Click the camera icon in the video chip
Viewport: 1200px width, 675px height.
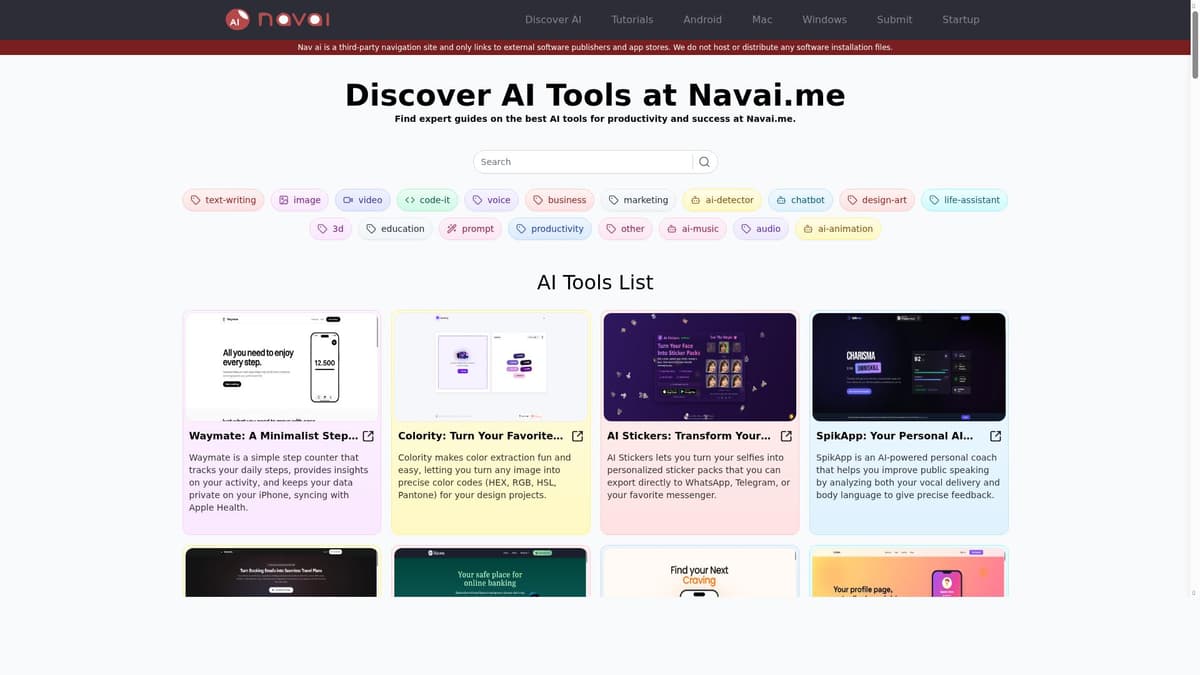pos(349,199)
